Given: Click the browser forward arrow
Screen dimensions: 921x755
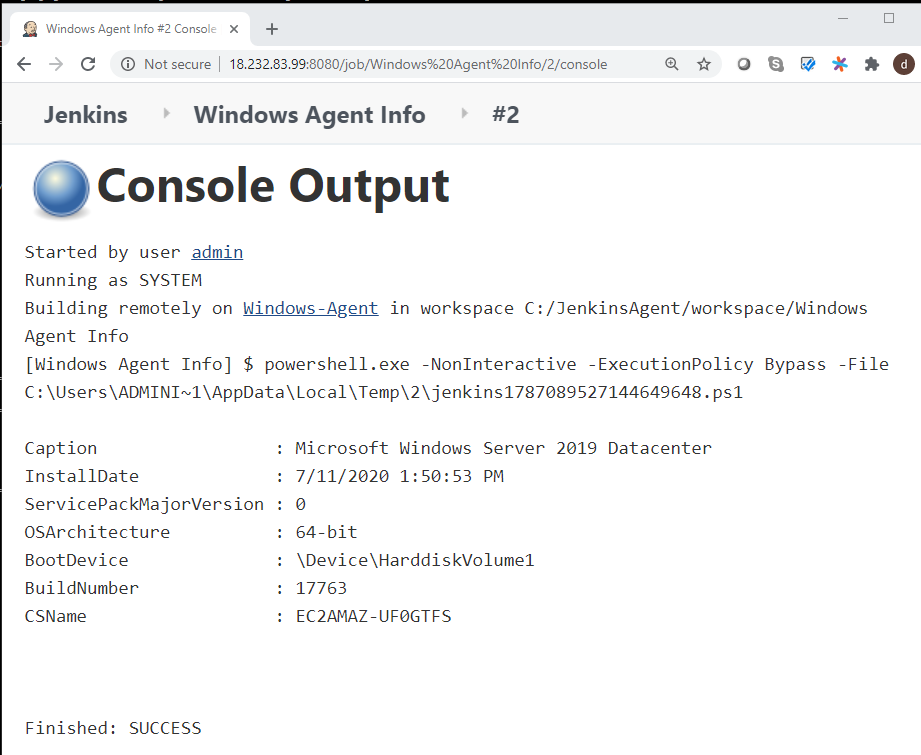Looking at the screenshot, I should point(56,64).
